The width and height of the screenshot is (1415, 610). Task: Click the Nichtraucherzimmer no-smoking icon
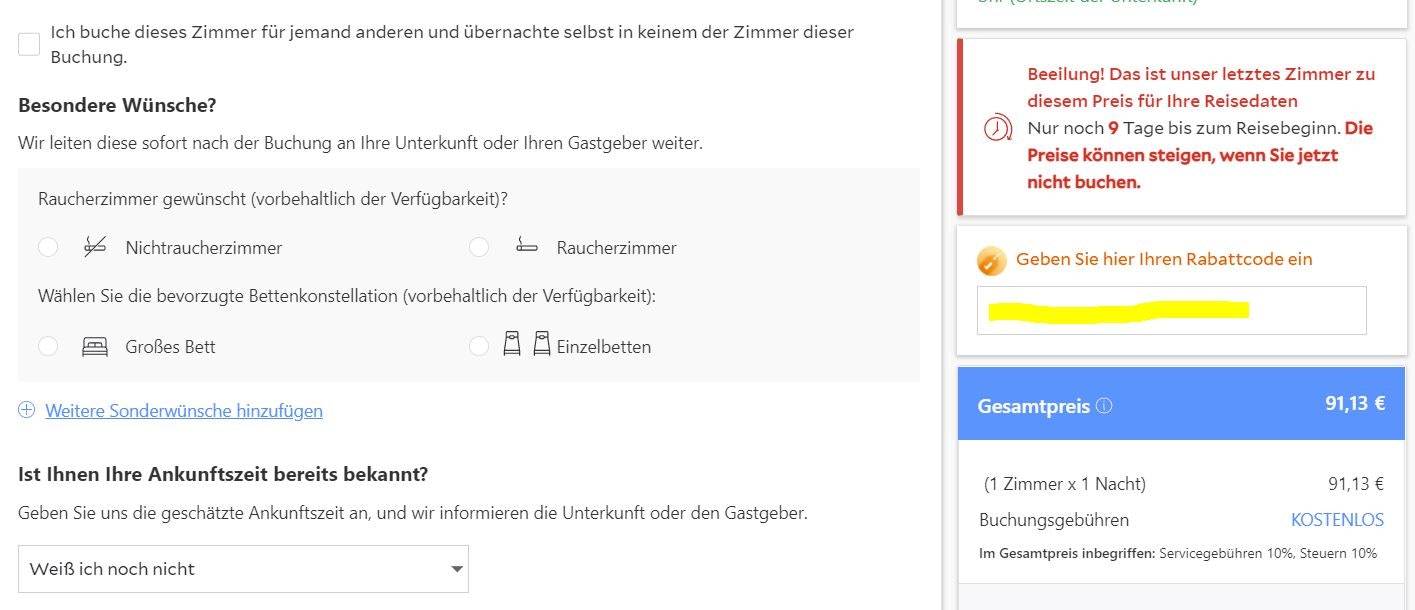click(x=95, y=246)
